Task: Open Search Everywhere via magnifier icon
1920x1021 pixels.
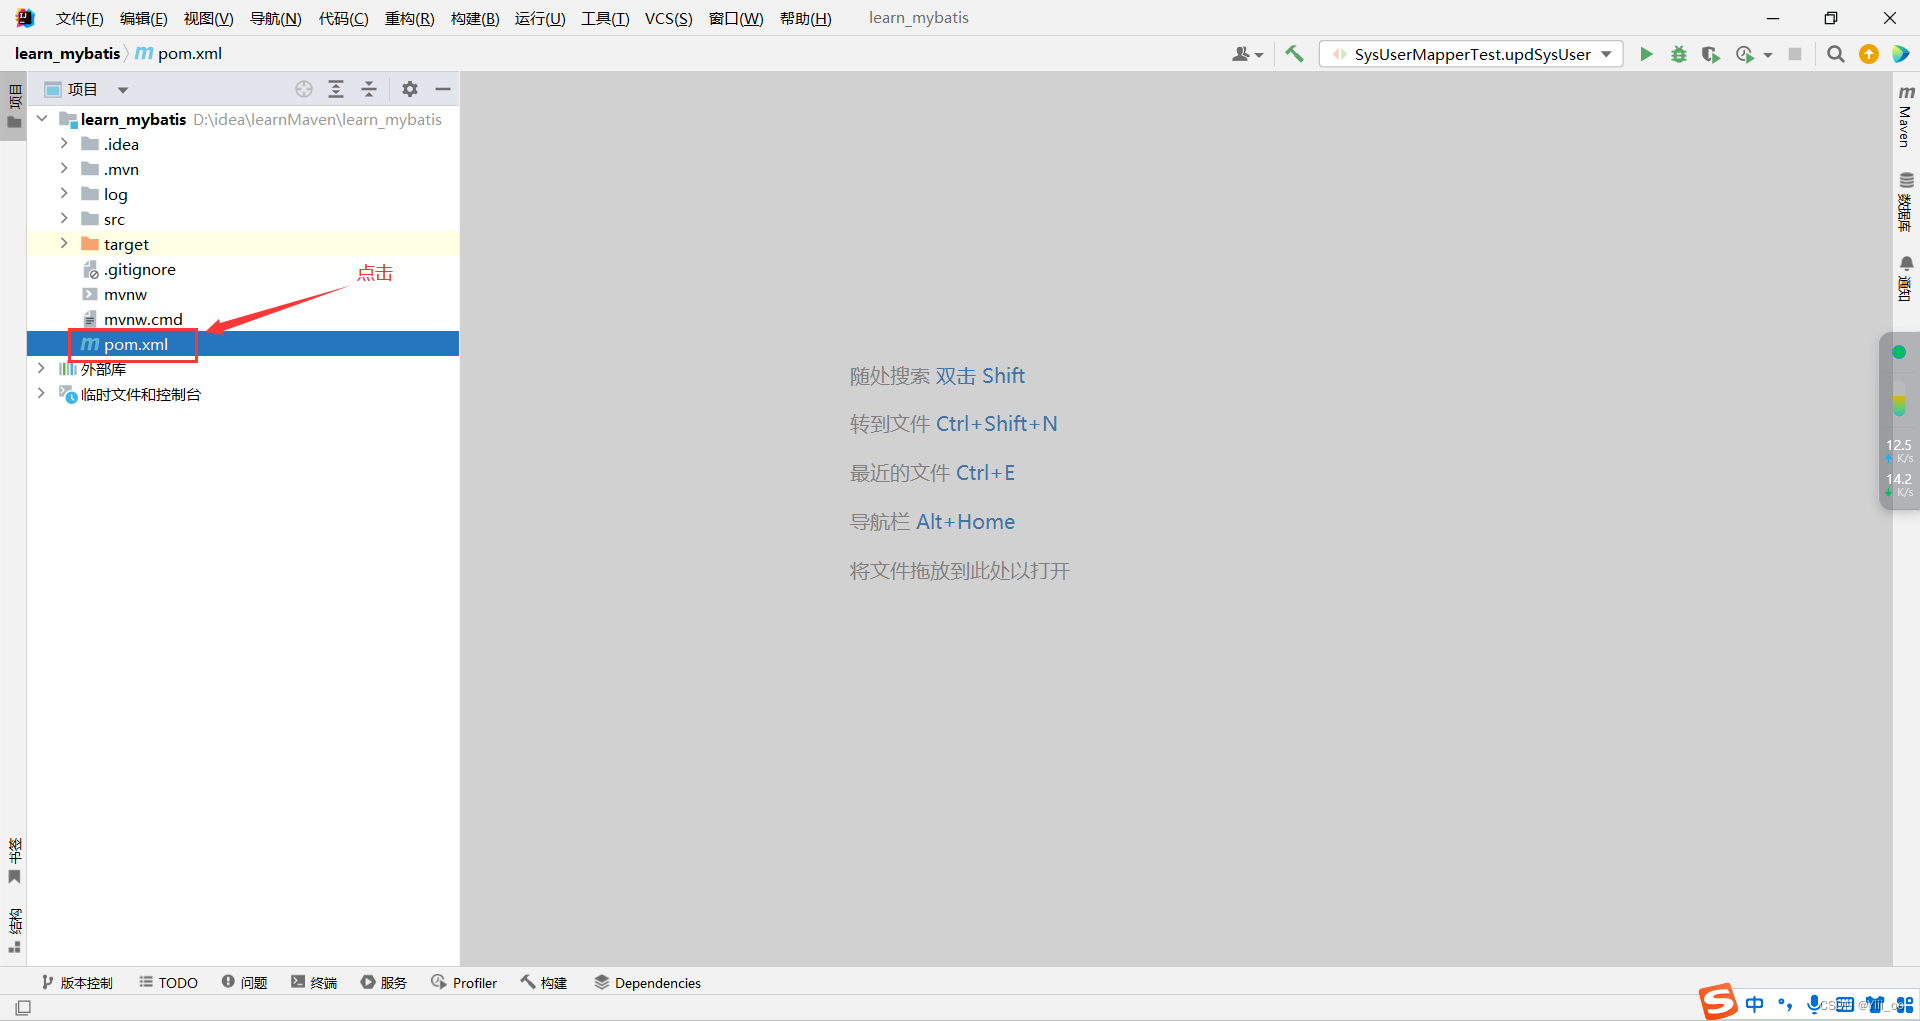Action: pyautogui.click(x=1835, y=54)
